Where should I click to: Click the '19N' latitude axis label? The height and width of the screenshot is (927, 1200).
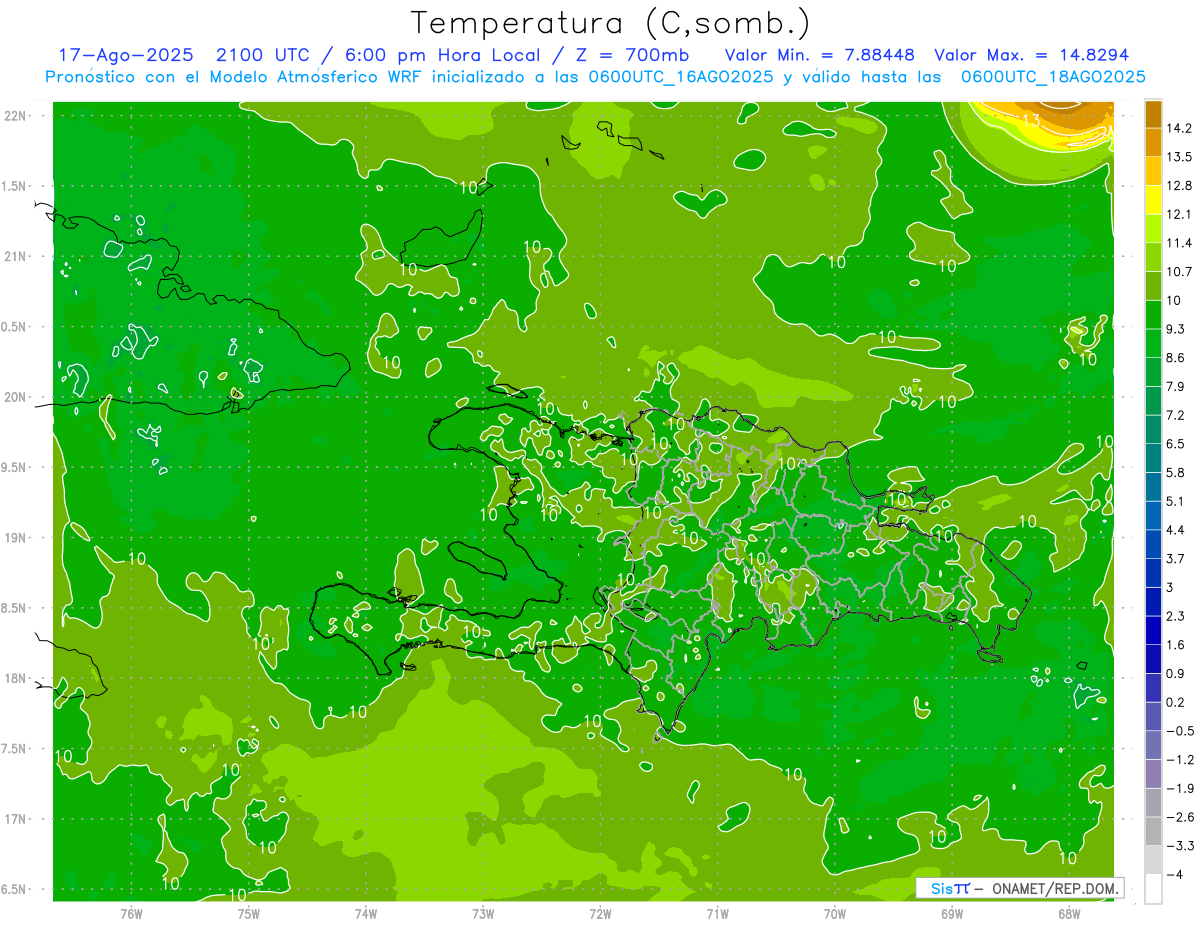pyautogui.click(x=15, y=538)
